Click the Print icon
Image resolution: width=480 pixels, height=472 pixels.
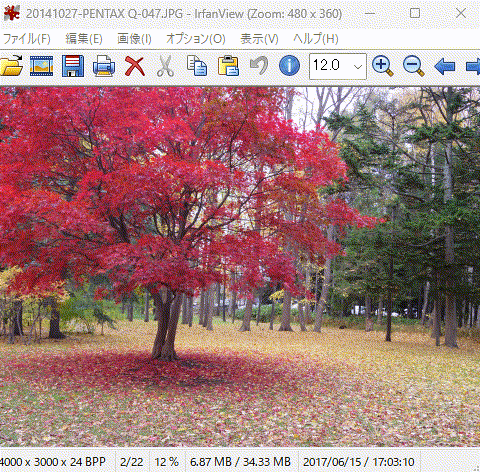(104, 66)
